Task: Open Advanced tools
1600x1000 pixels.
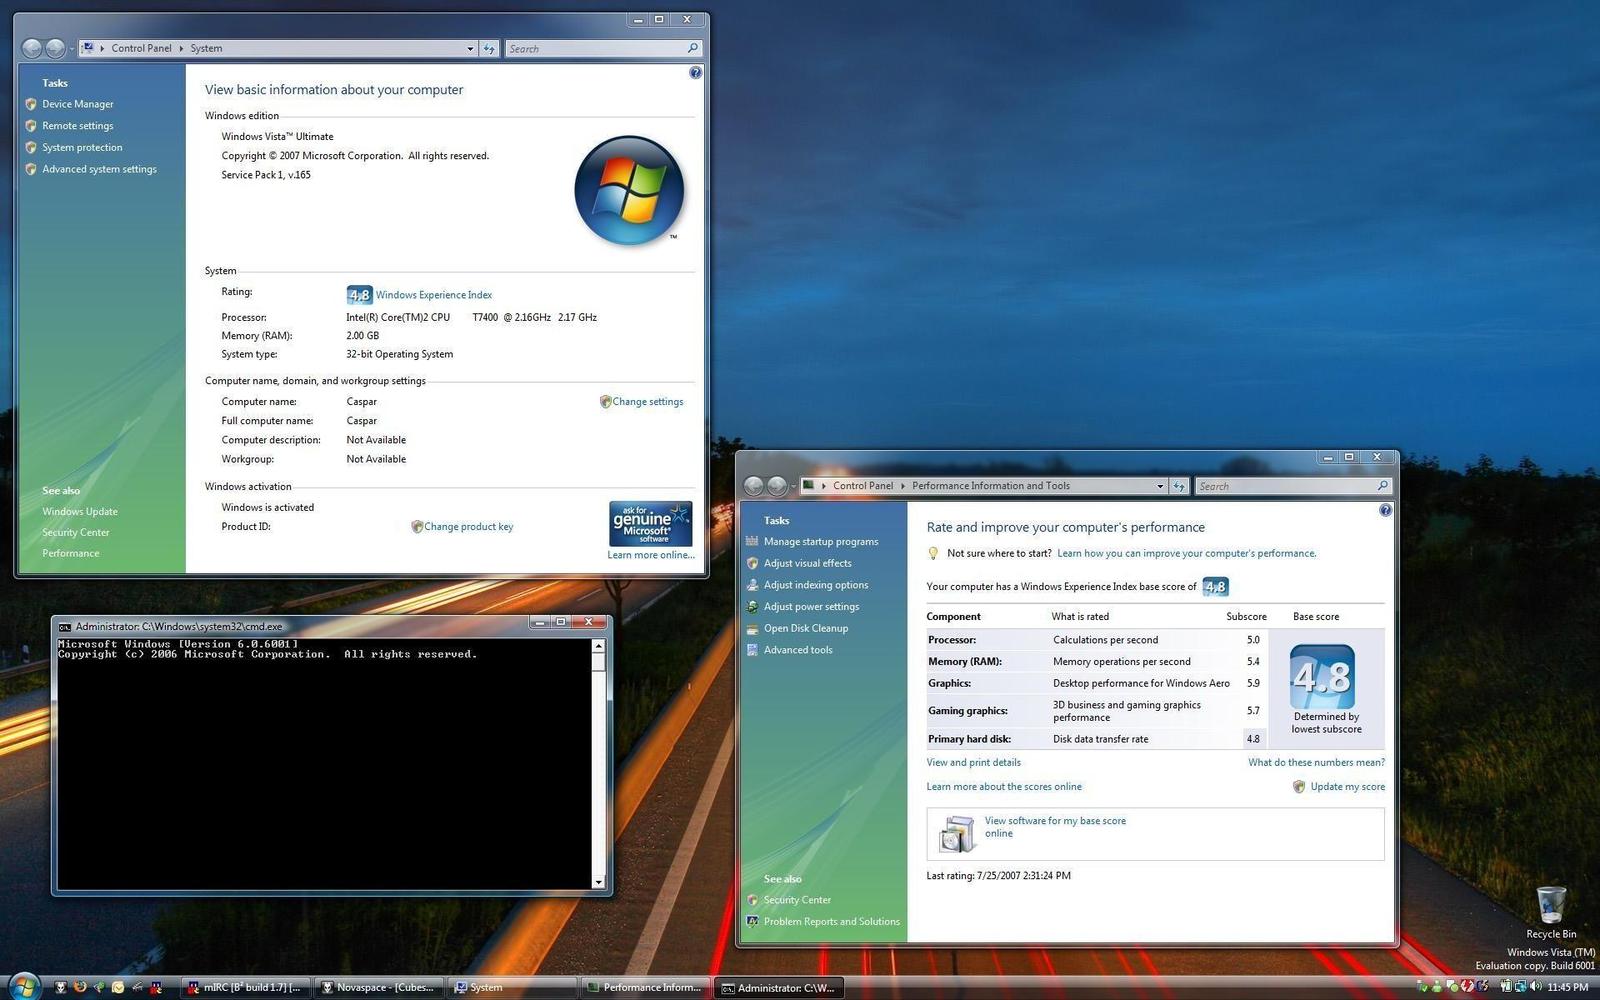Action: click(x=797, y=650)
